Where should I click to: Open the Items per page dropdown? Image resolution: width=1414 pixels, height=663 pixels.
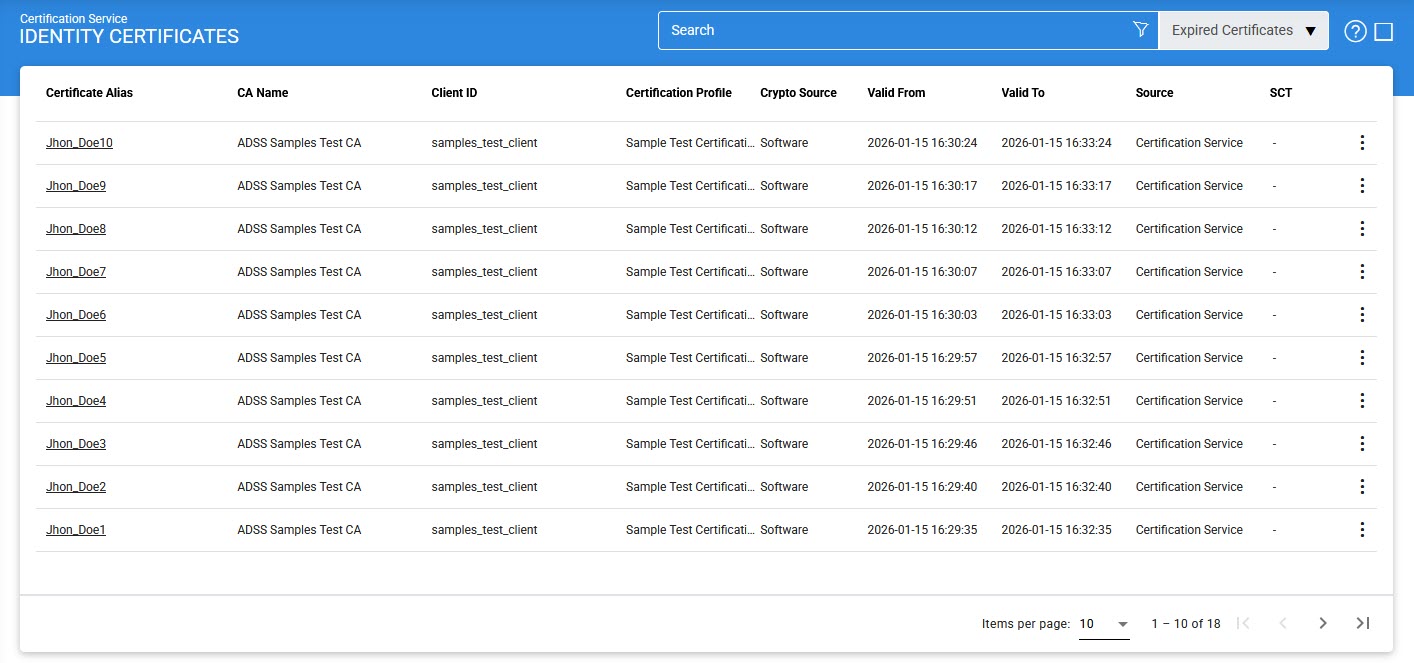(x=1104, y=623)
